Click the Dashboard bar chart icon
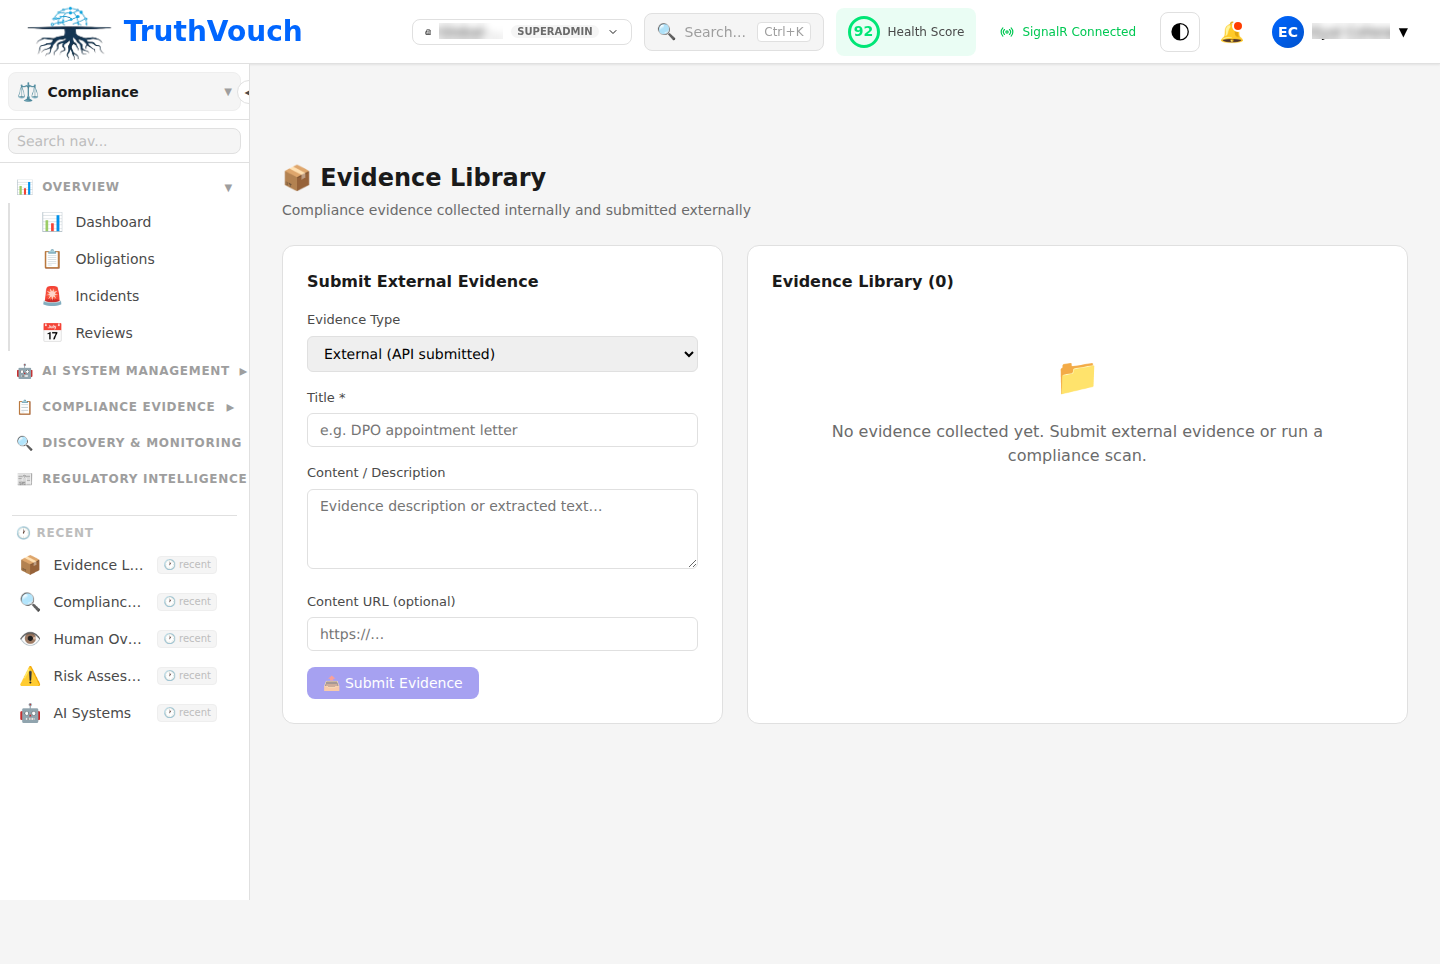Image resolution: width=1440 pixels, height=964 pixels. point(52,222)
